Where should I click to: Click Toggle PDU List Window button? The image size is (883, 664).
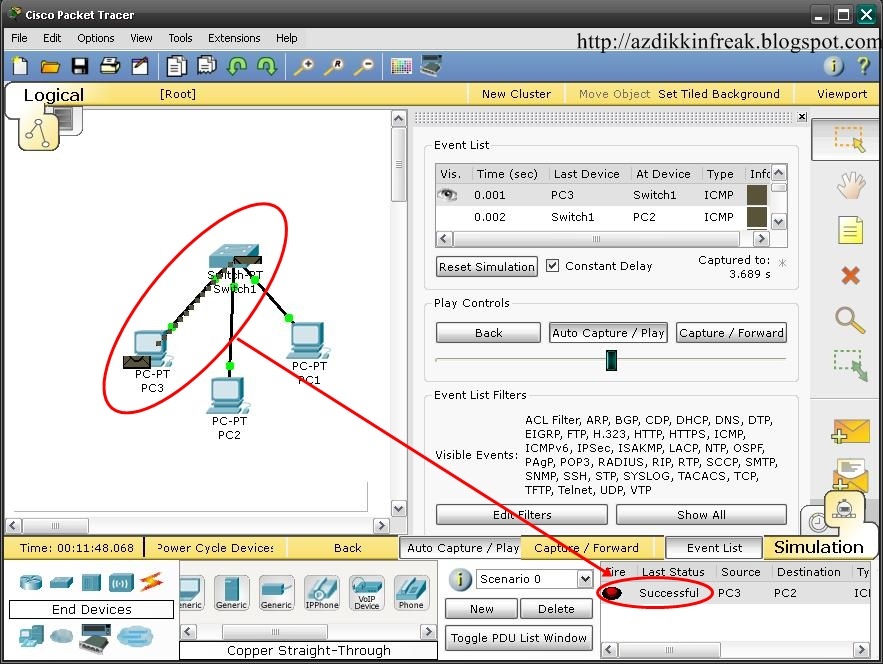tap(519, 638)
